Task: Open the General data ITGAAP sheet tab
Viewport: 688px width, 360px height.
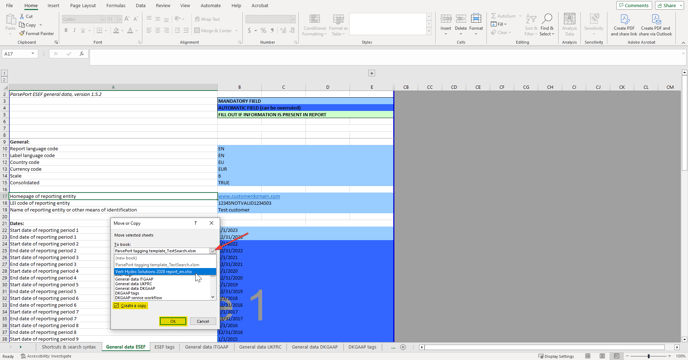Action: coord(206,347)
